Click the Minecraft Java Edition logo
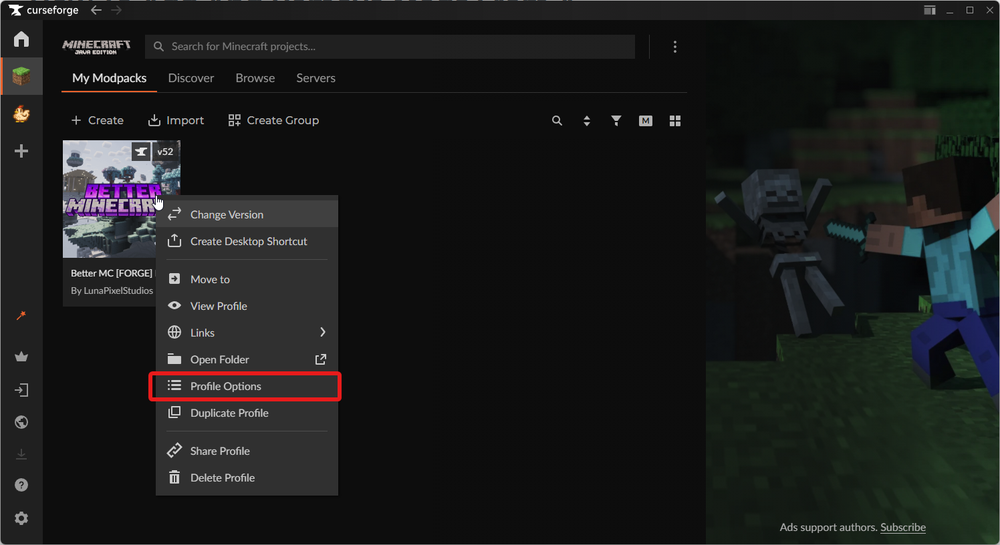This screenshot has height=545, width=1000. pyautogui.click(x=96, y=47)
